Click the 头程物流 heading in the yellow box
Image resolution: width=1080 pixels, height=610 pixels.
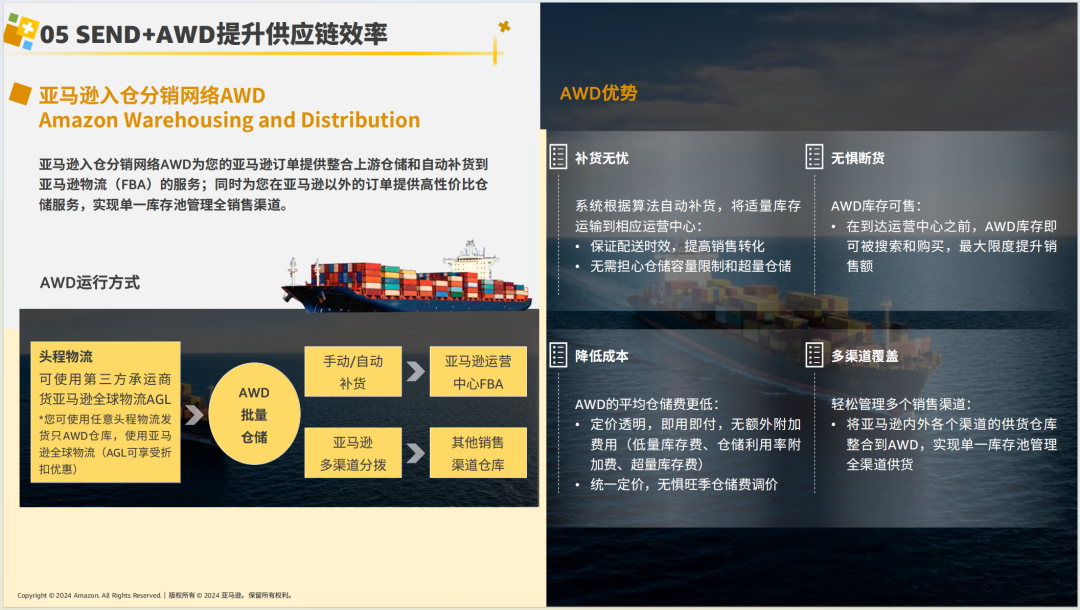(65, 357)
